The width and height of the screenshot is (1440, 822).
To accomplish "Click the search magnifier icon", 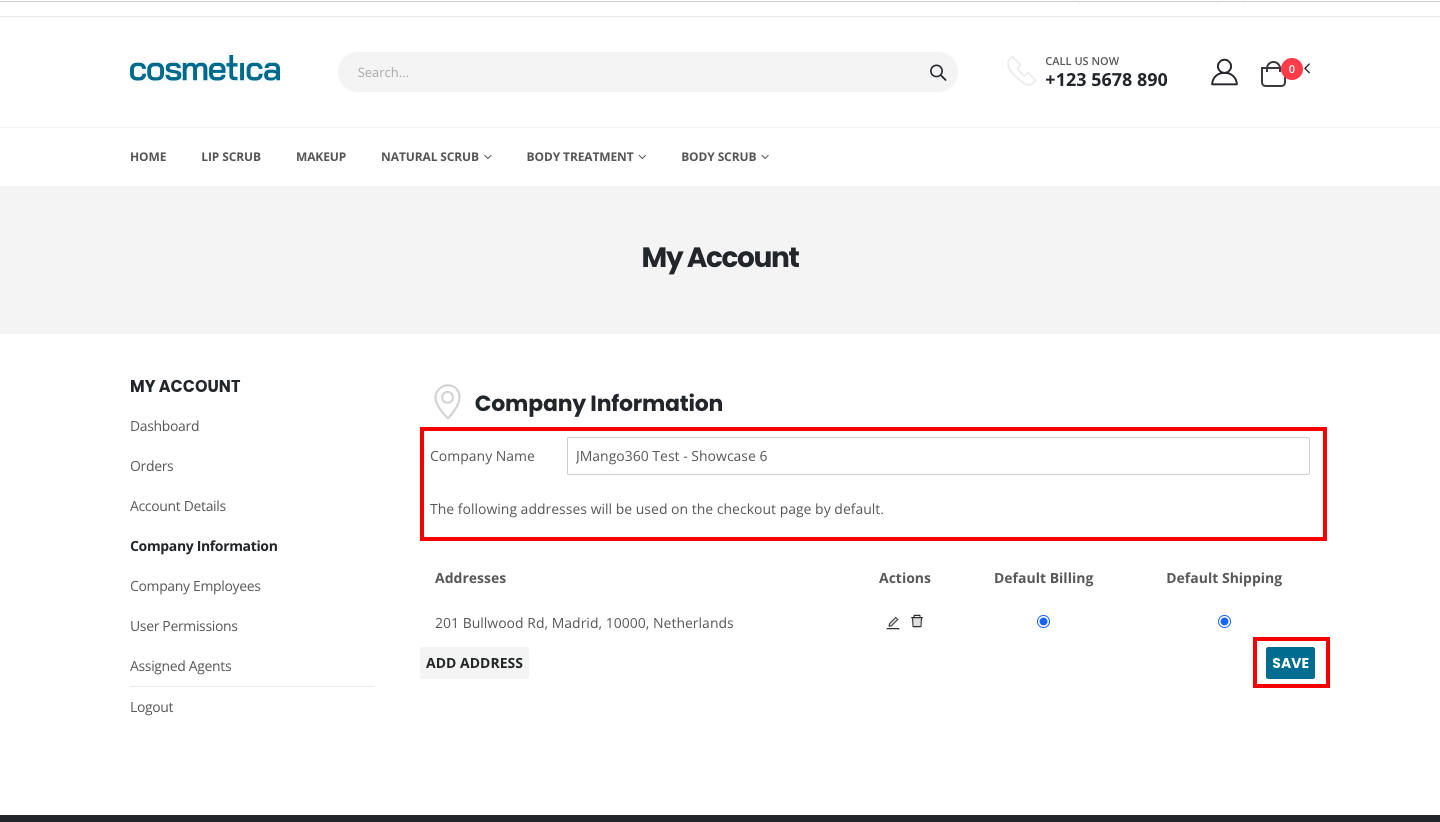I will [937, 72].
